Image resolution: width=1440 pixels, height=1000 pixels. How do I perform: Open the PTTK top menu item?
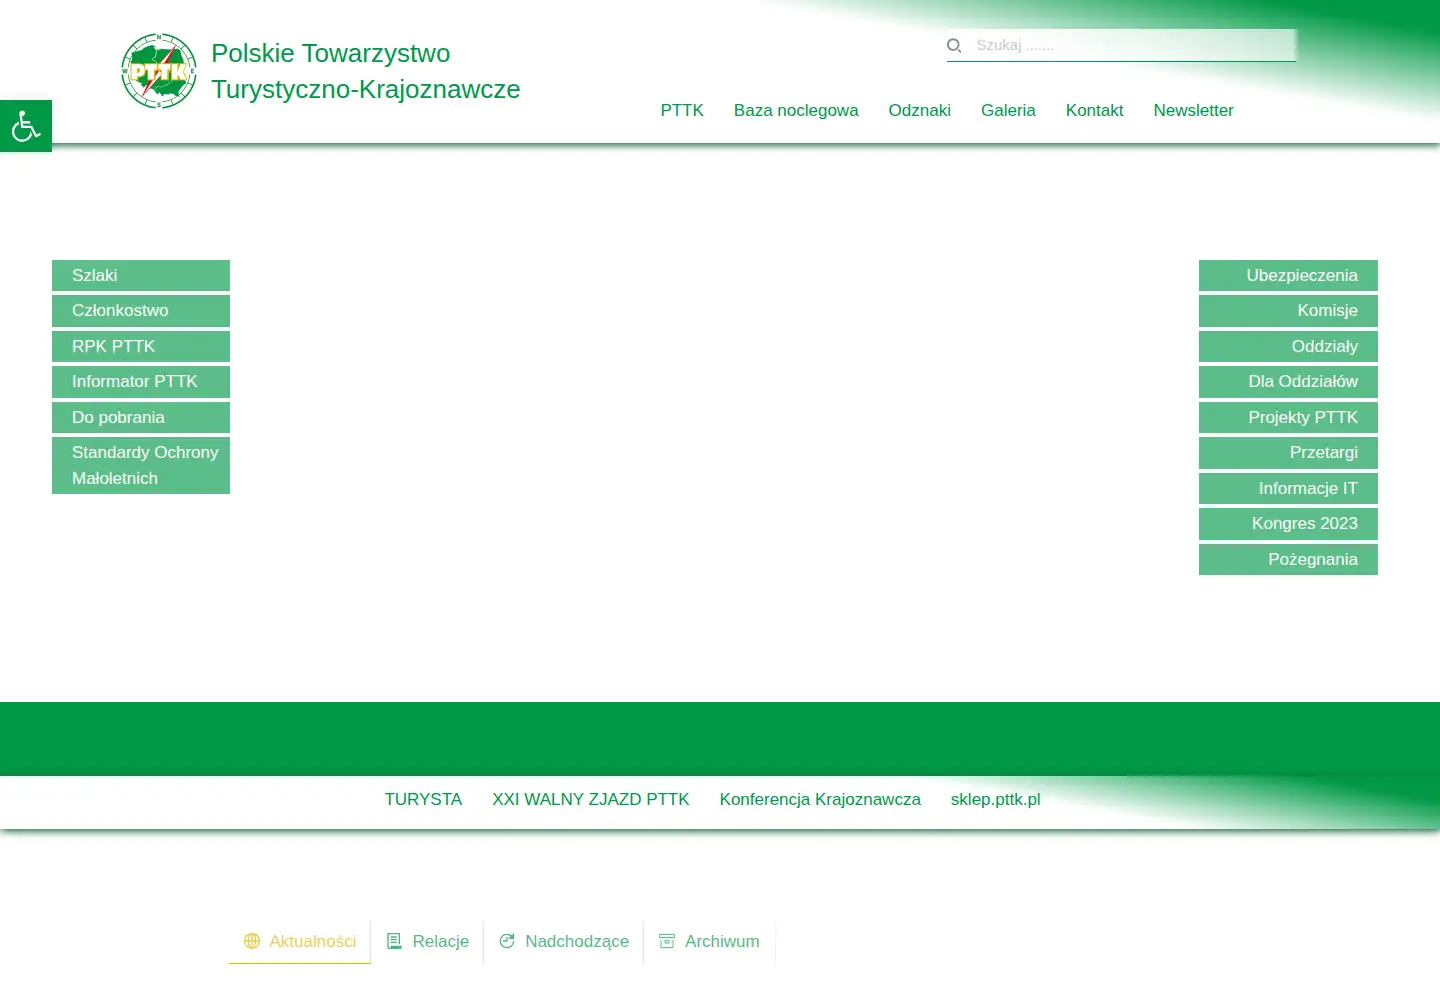pyautogui.click(x=682, y=110)
